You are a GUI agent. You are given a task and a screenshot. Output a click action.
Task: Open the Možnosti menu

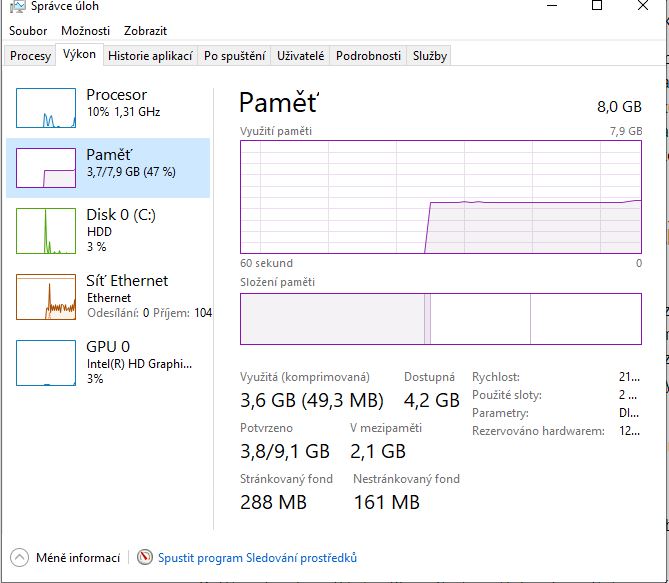click(x=85, y=31)
